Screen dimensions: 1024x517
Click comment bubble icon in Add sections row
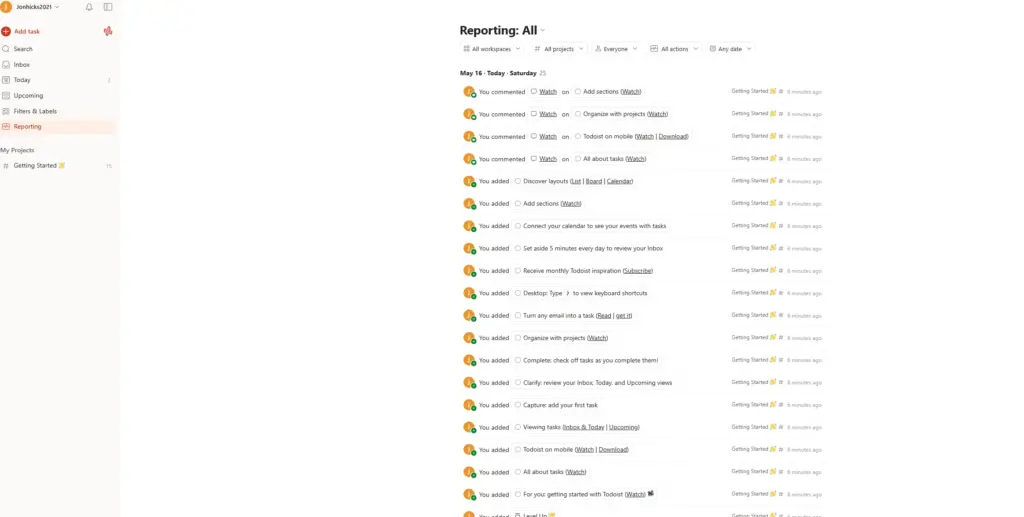pyautogui.click(x=534, y=91)
